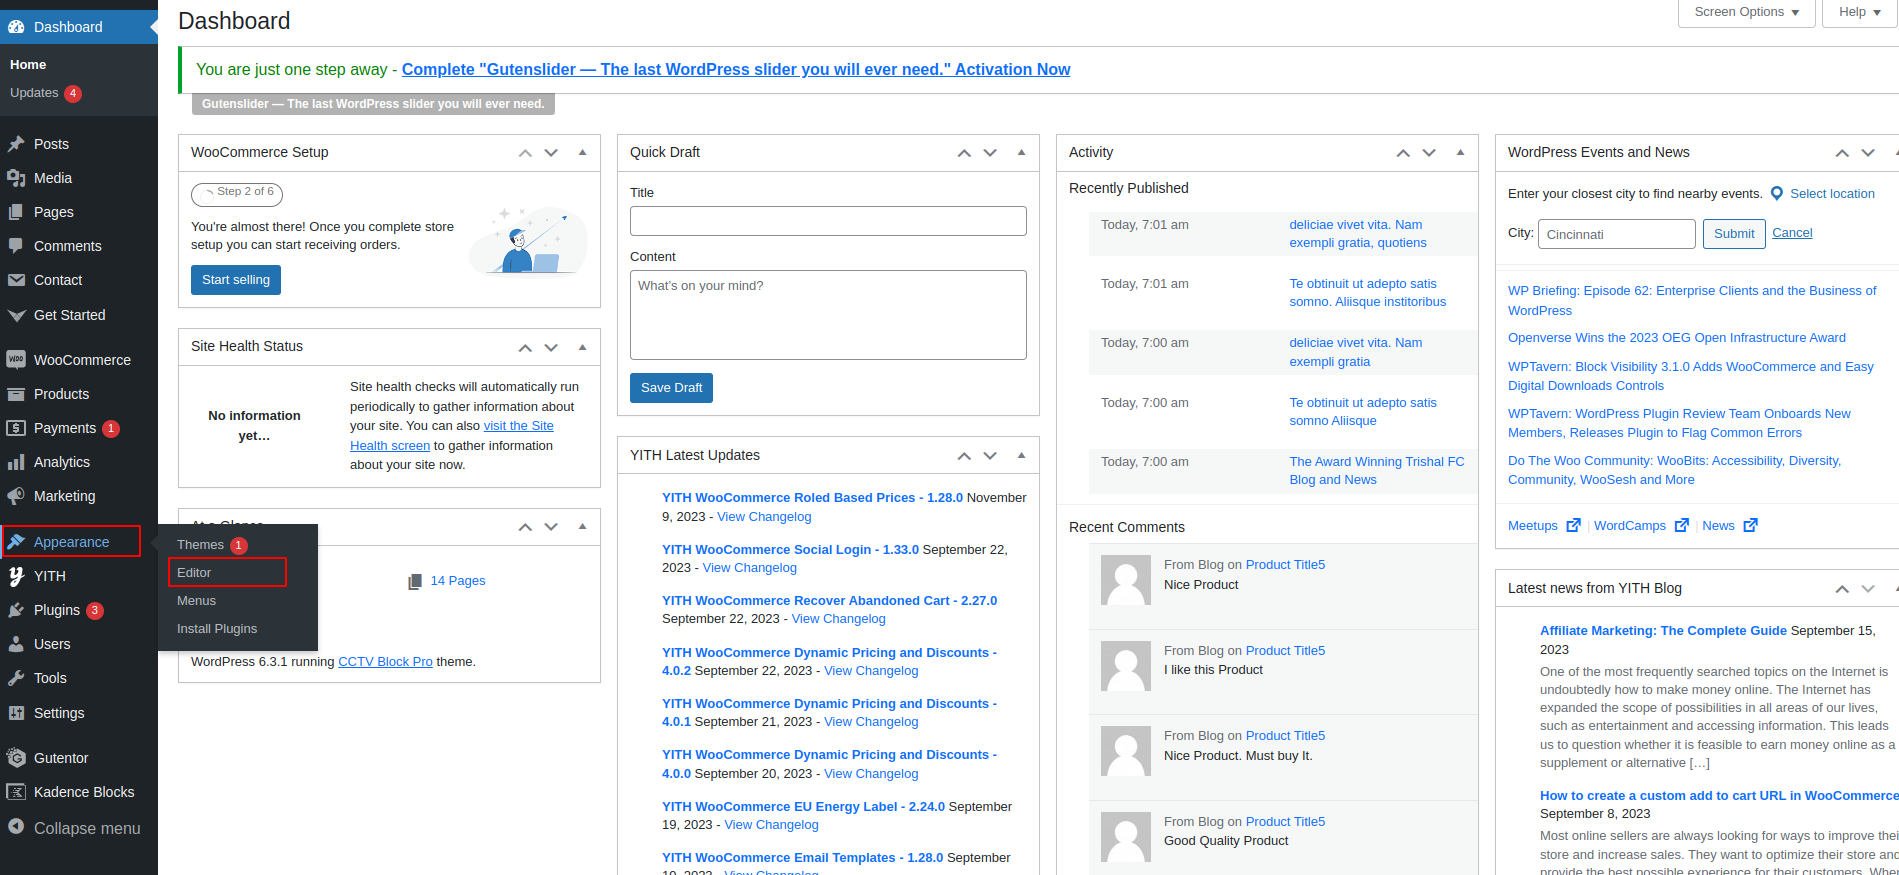
Task: Focus the Quick Draft Title field
Action: coord(828,221)
